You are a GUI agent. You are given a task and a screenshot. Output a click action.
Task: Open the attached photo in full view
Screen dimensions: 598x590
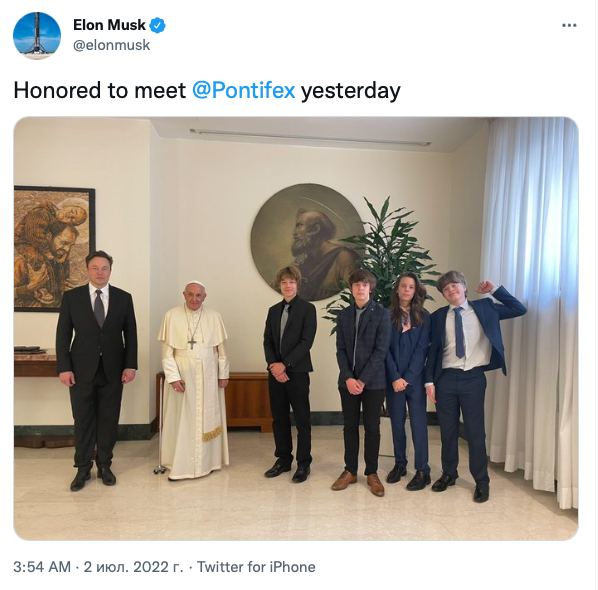[296, 328]
